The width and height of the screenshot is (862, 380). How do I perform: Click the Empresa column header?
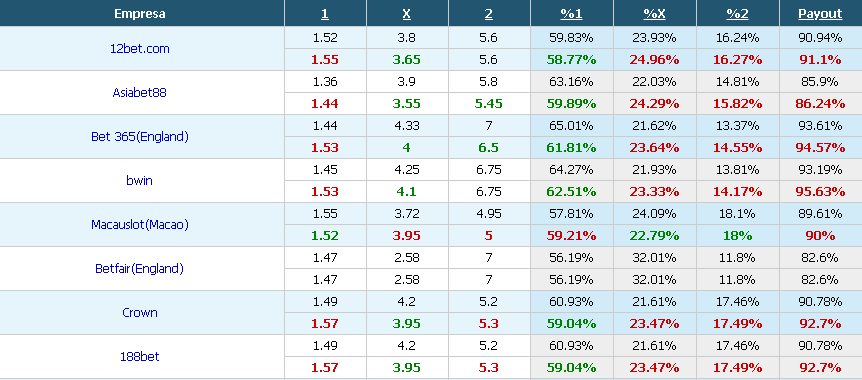(x=140, y=14)
